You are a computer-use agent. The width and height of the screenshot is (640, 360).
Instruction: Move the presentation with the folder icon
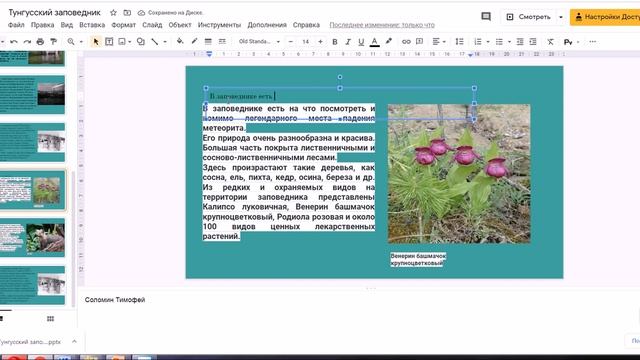pyautogui.click(x=127, y=13)
